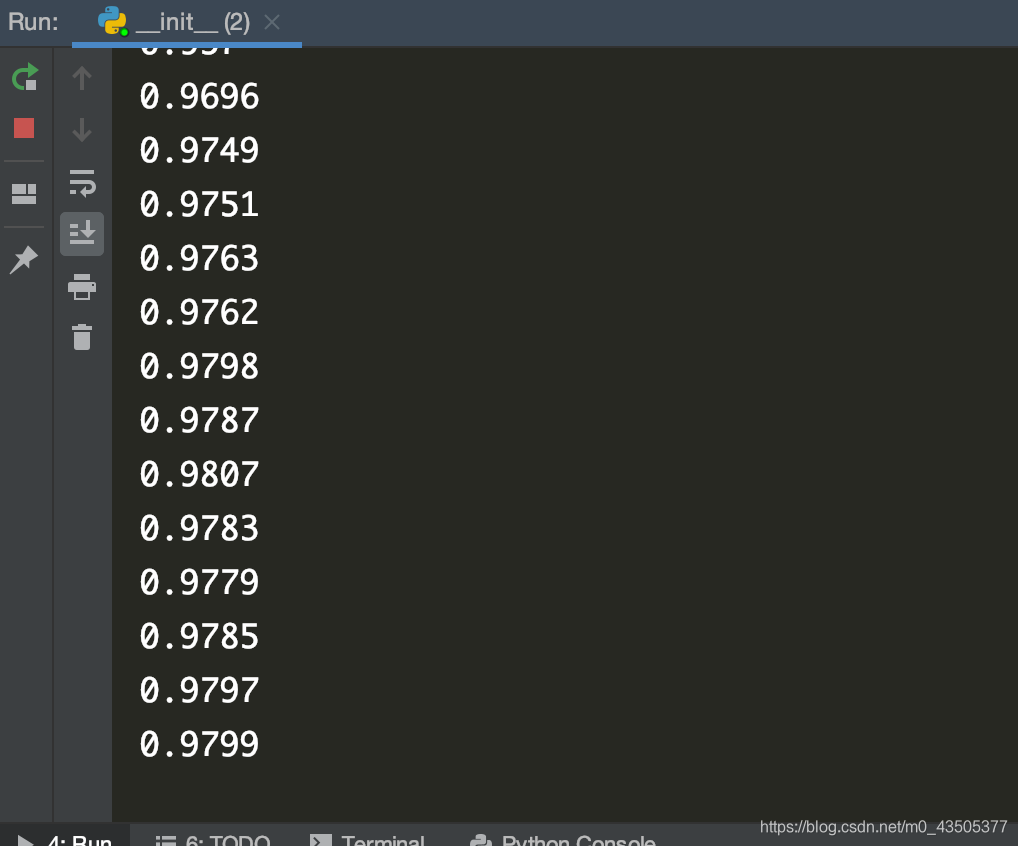This screenshot has width=1018, height=846.
Task: Click output value 0.9798
Action: pyautogui.click(x=199, y=366)
